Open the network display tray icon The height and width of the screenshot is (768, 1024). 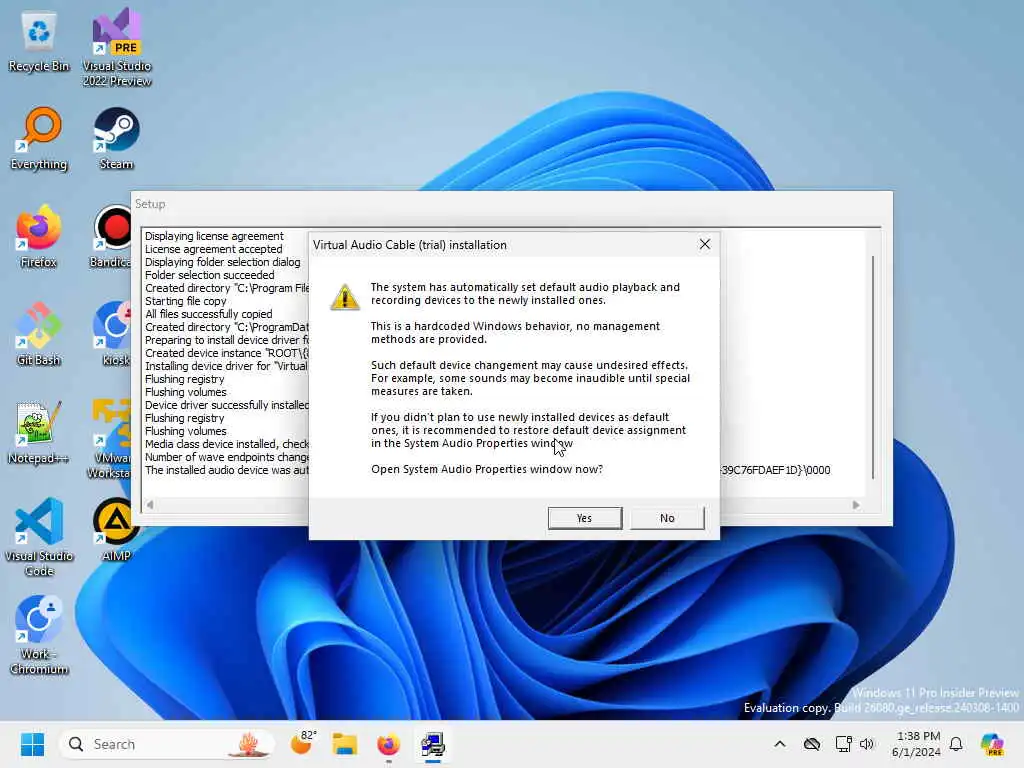pos(843,744)
